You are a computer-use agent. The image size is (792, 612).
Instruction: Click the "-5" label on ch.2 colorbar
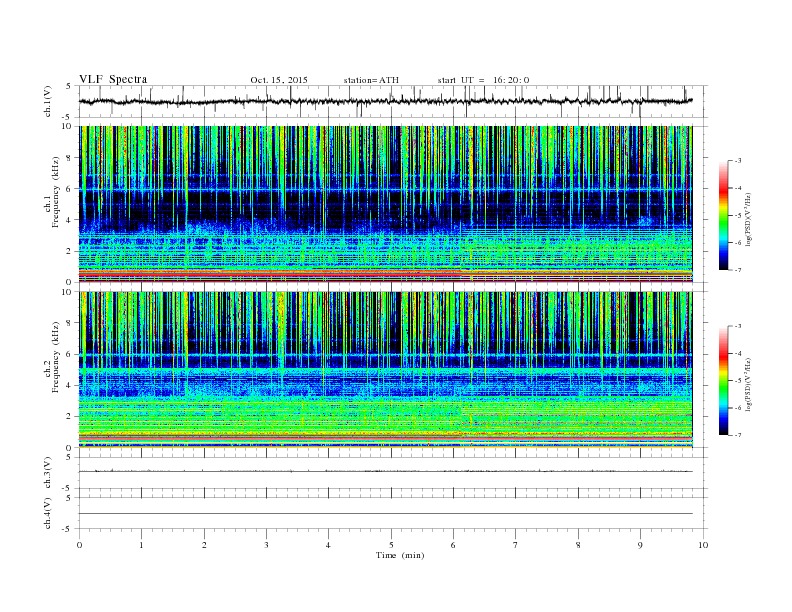point(738,380)
